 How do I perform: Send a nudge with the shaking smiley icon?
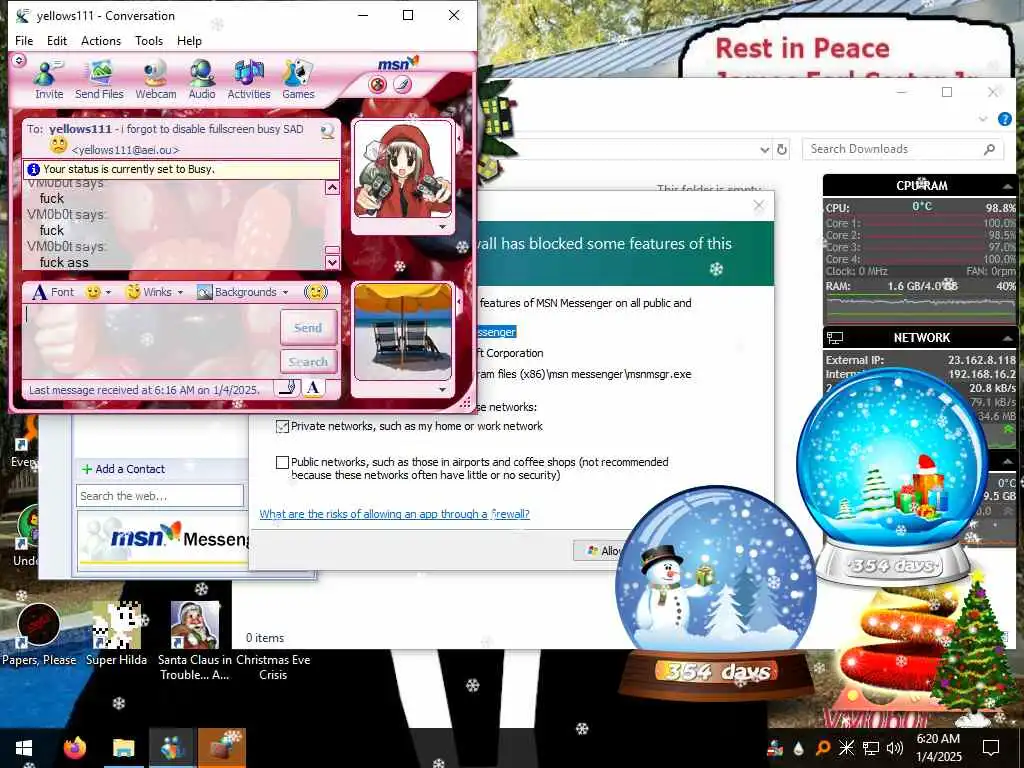(316, 292)
